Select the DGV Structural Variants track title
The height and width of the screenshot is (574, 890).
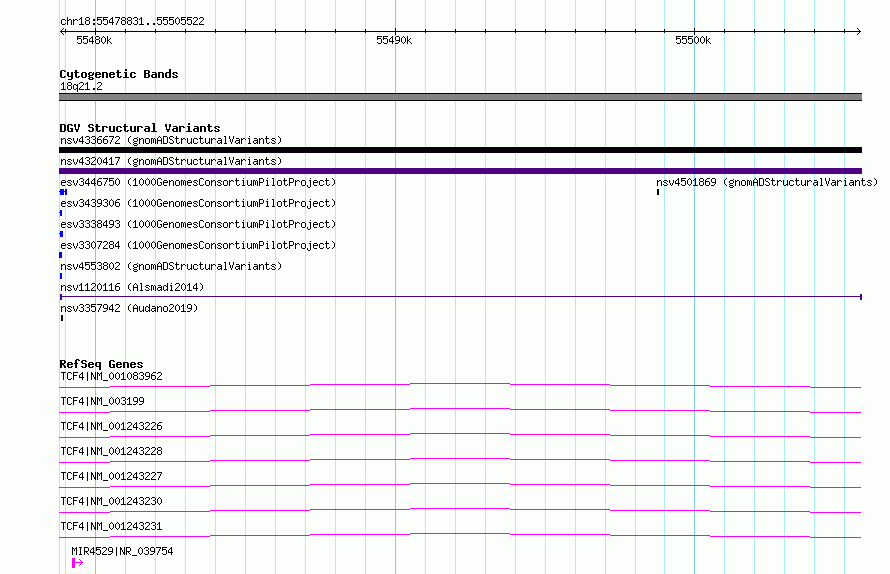point(140,128)
